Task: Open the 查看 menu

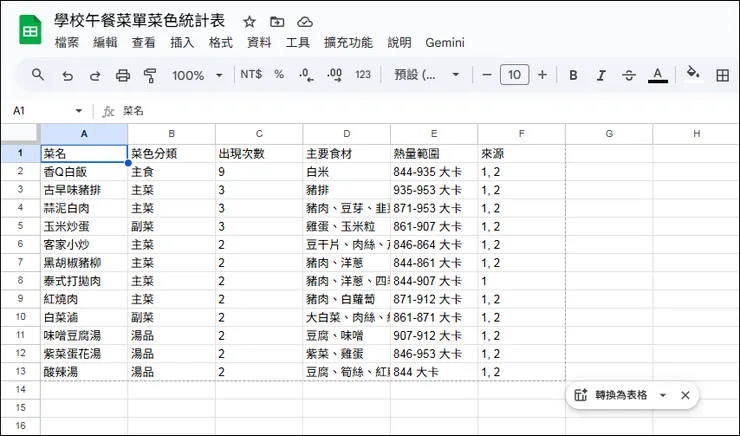Action: [x=143, y=42]
